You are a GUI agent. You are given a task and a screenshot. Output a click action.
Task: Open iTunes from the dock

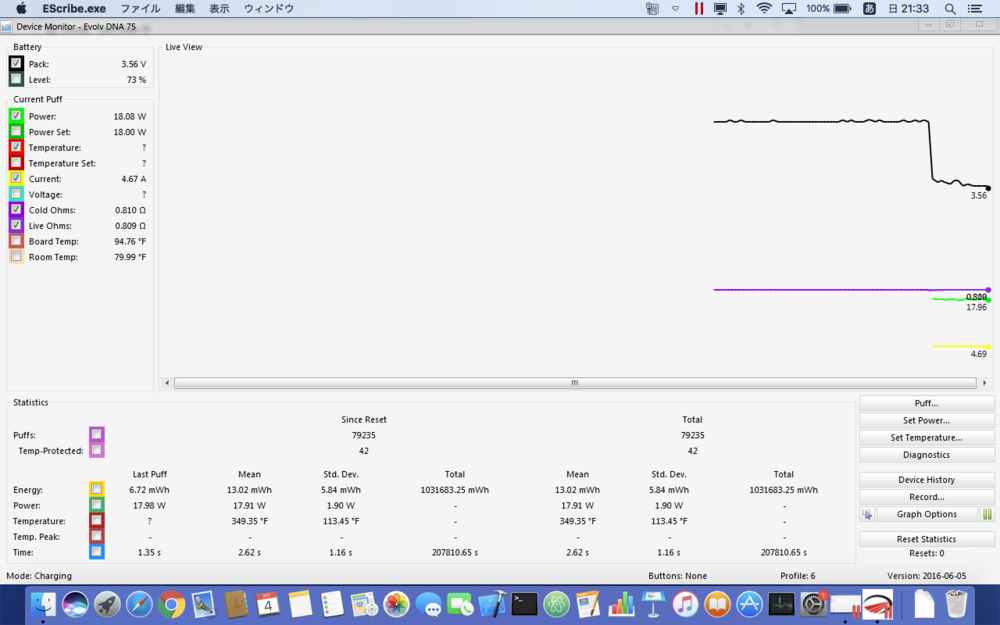point(685,603)
